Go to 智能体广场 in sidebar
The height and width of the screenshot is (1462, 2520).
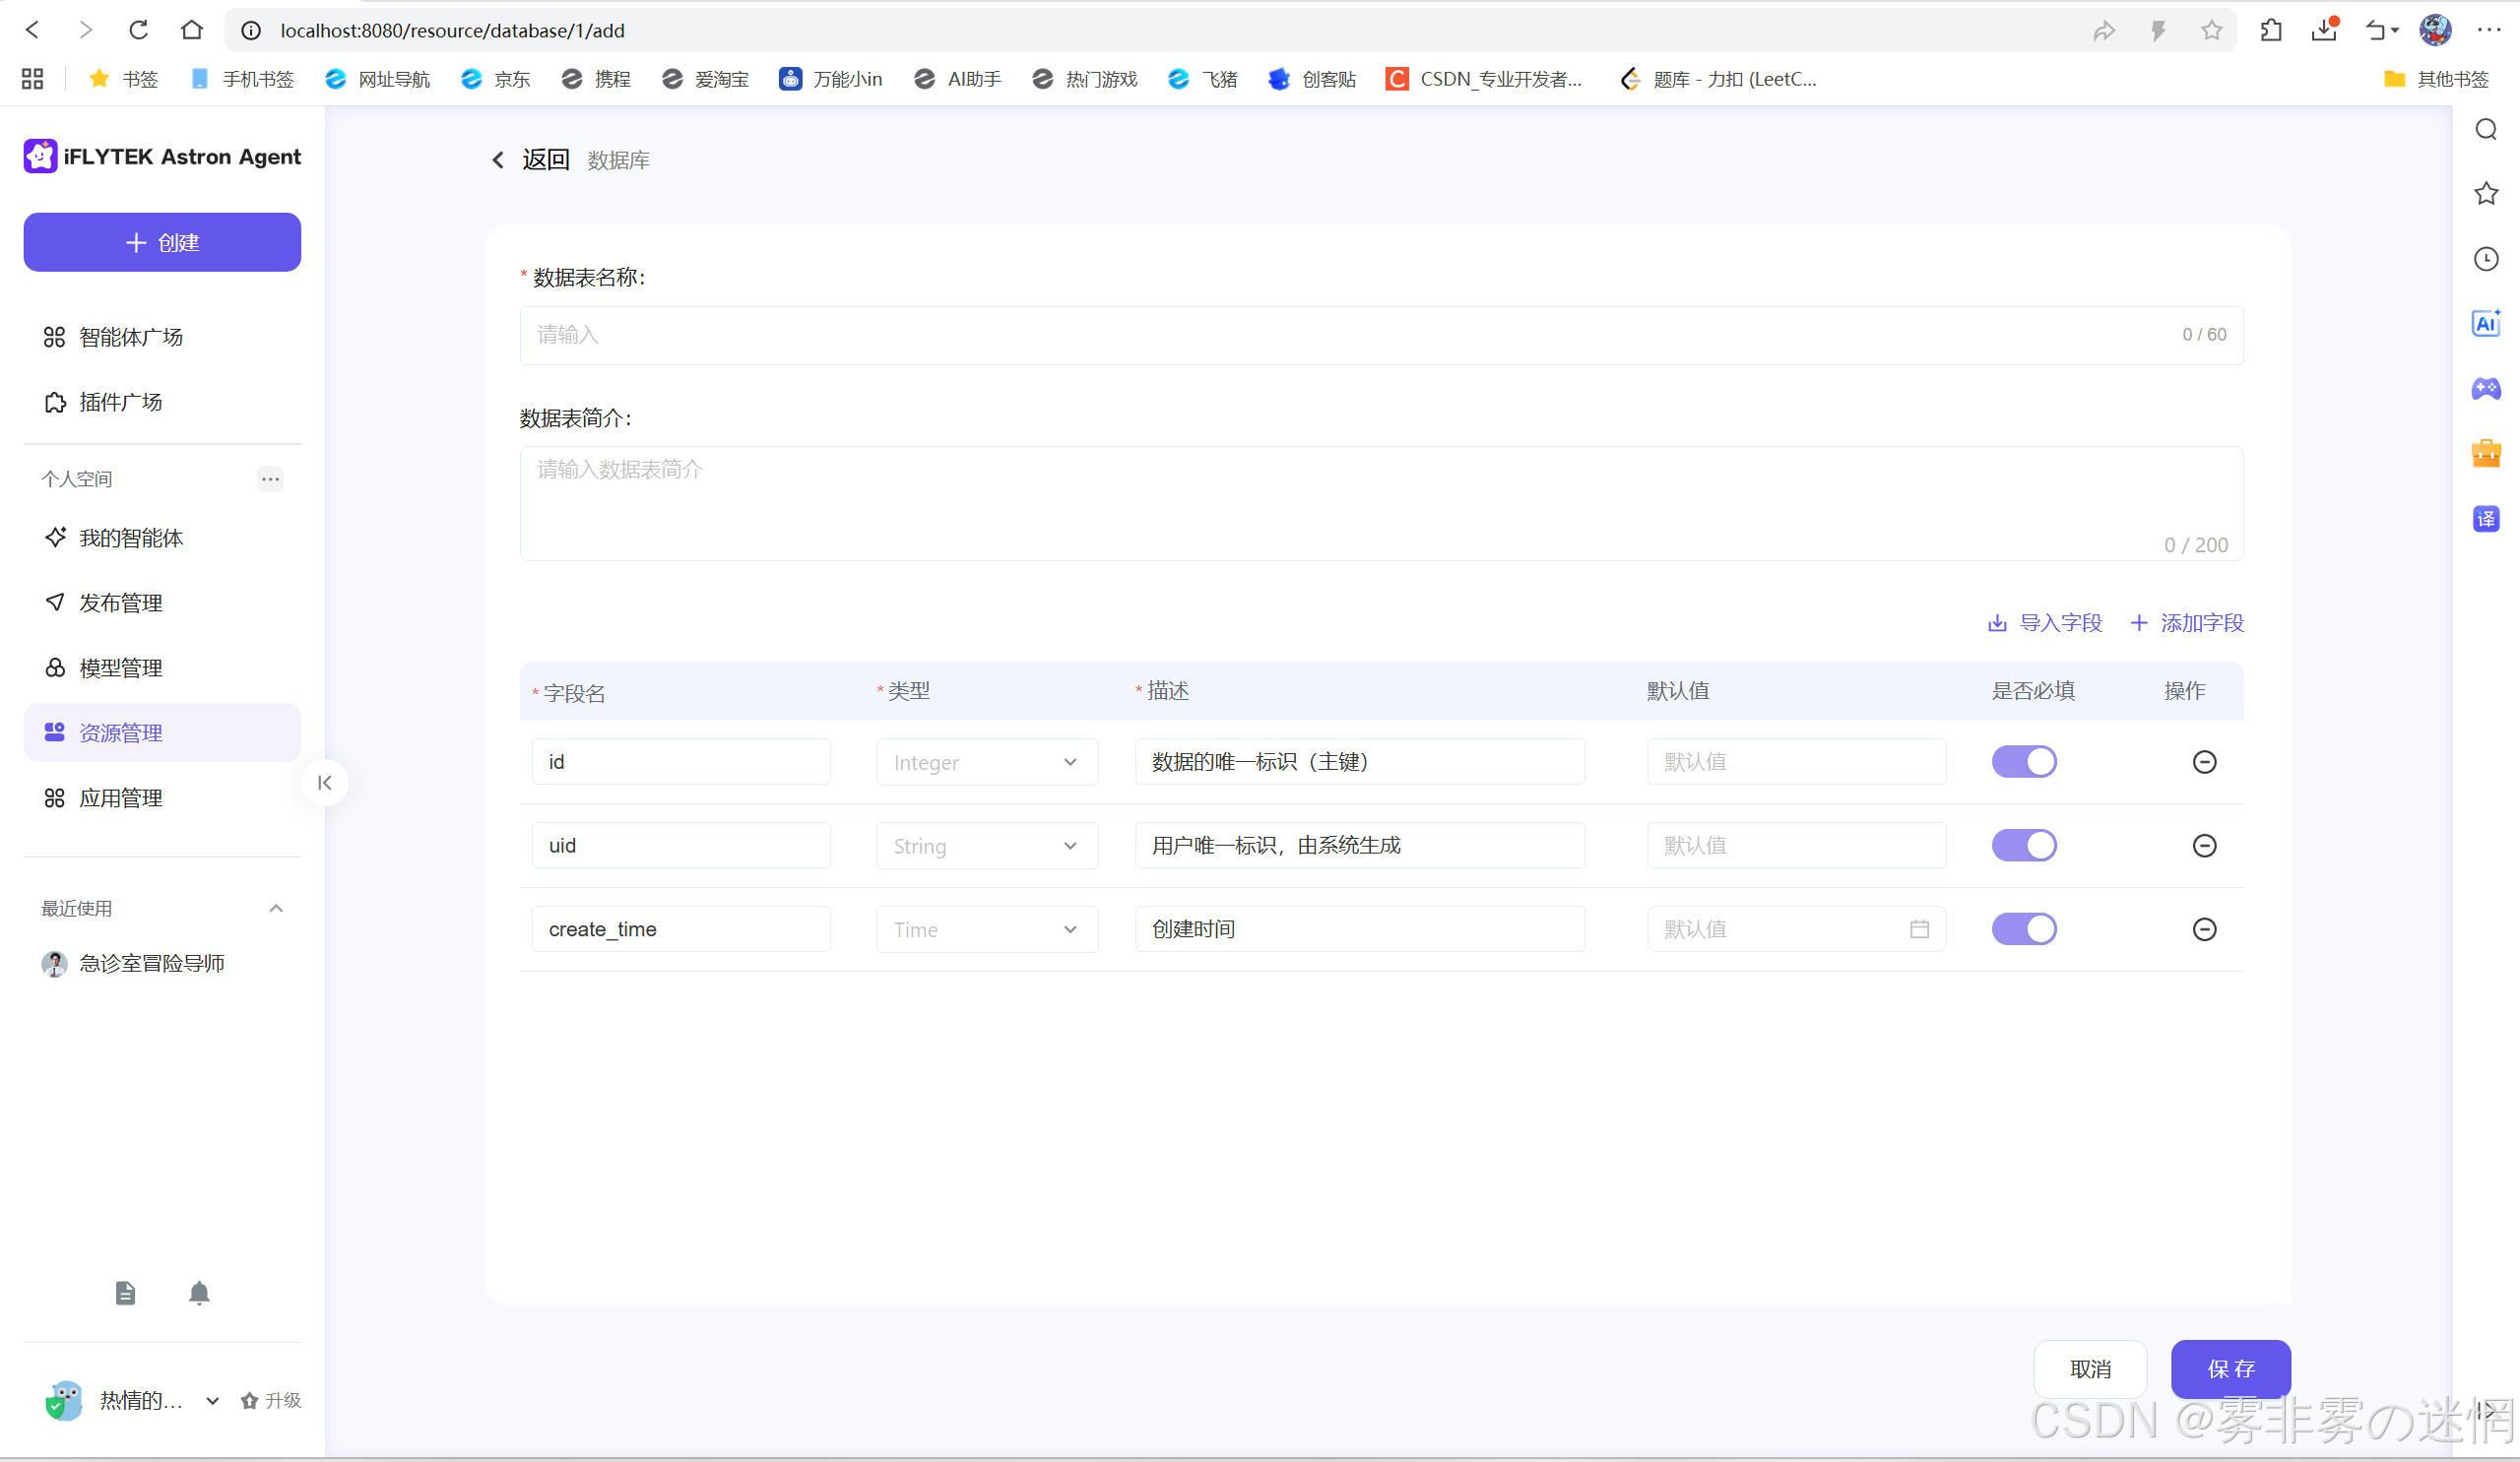pyautogui.click(x=131, y=337)
